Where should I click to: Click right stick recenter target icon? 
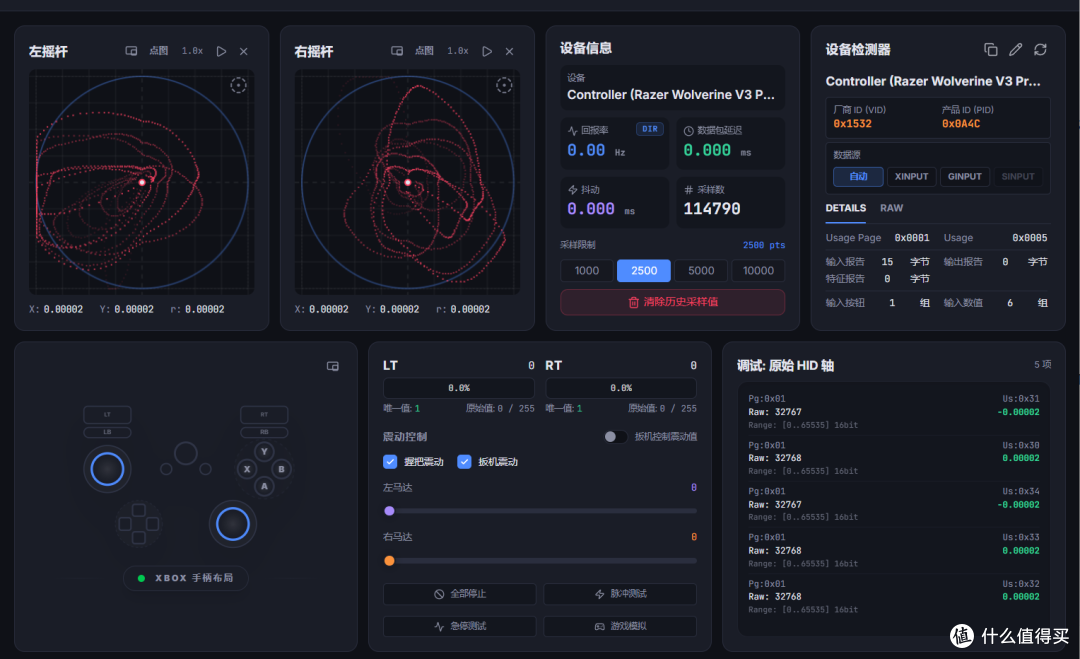tap(504, 85)
